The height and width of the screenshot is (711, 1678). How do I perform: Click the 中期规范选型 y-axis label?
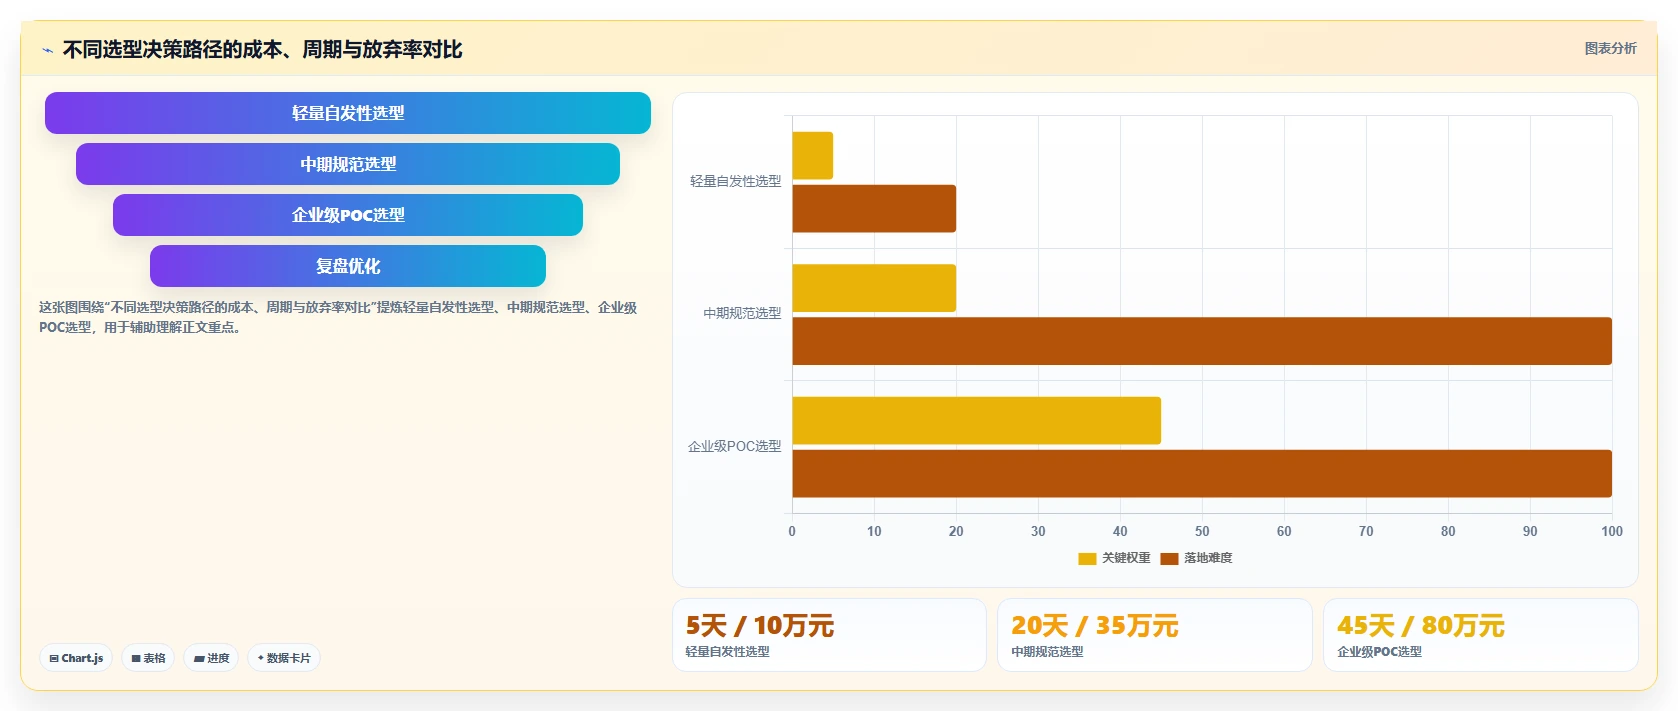[742, 313]
